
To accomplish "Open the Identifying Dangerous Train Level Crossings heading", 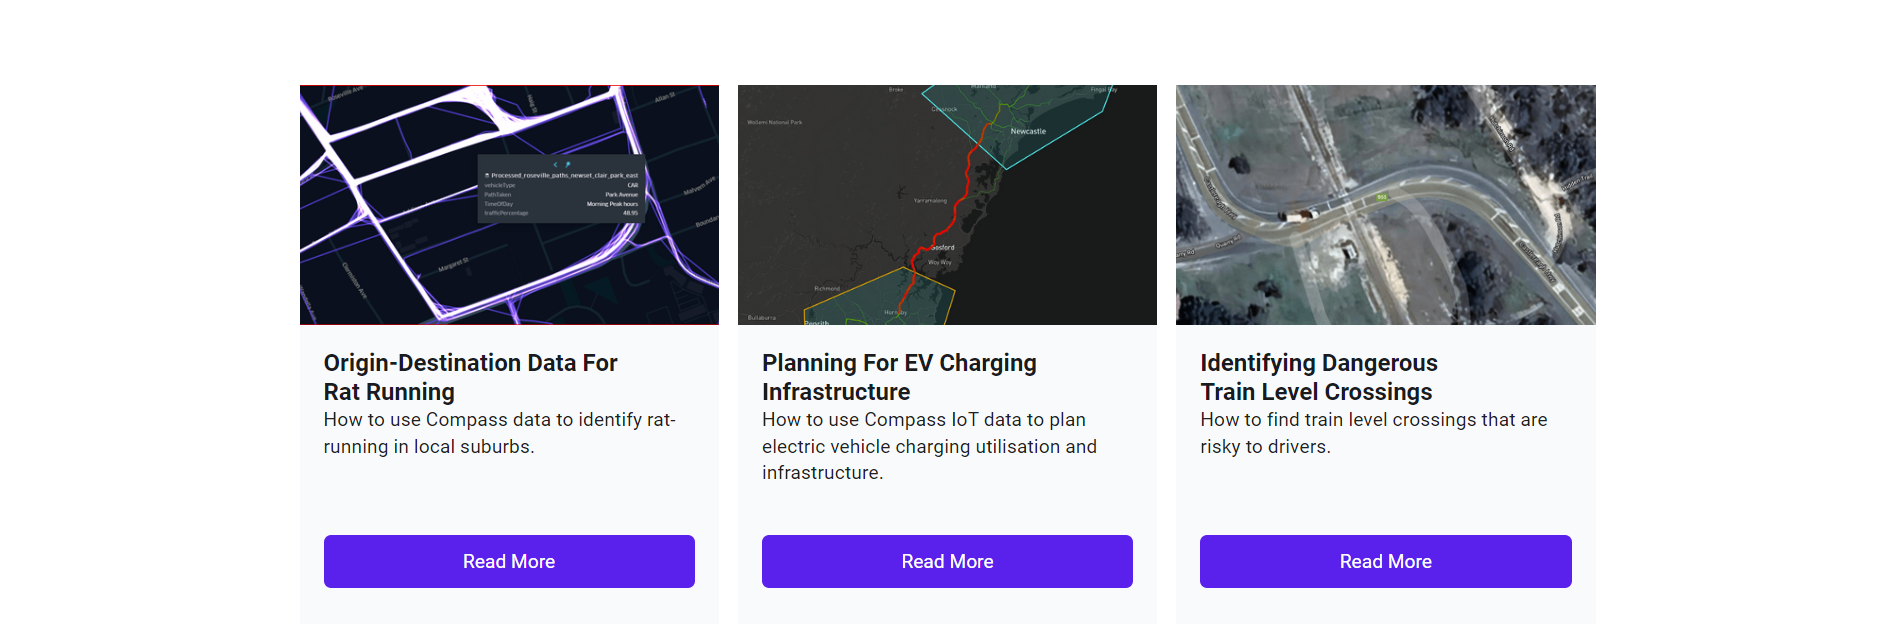I will click(1318, 377).
